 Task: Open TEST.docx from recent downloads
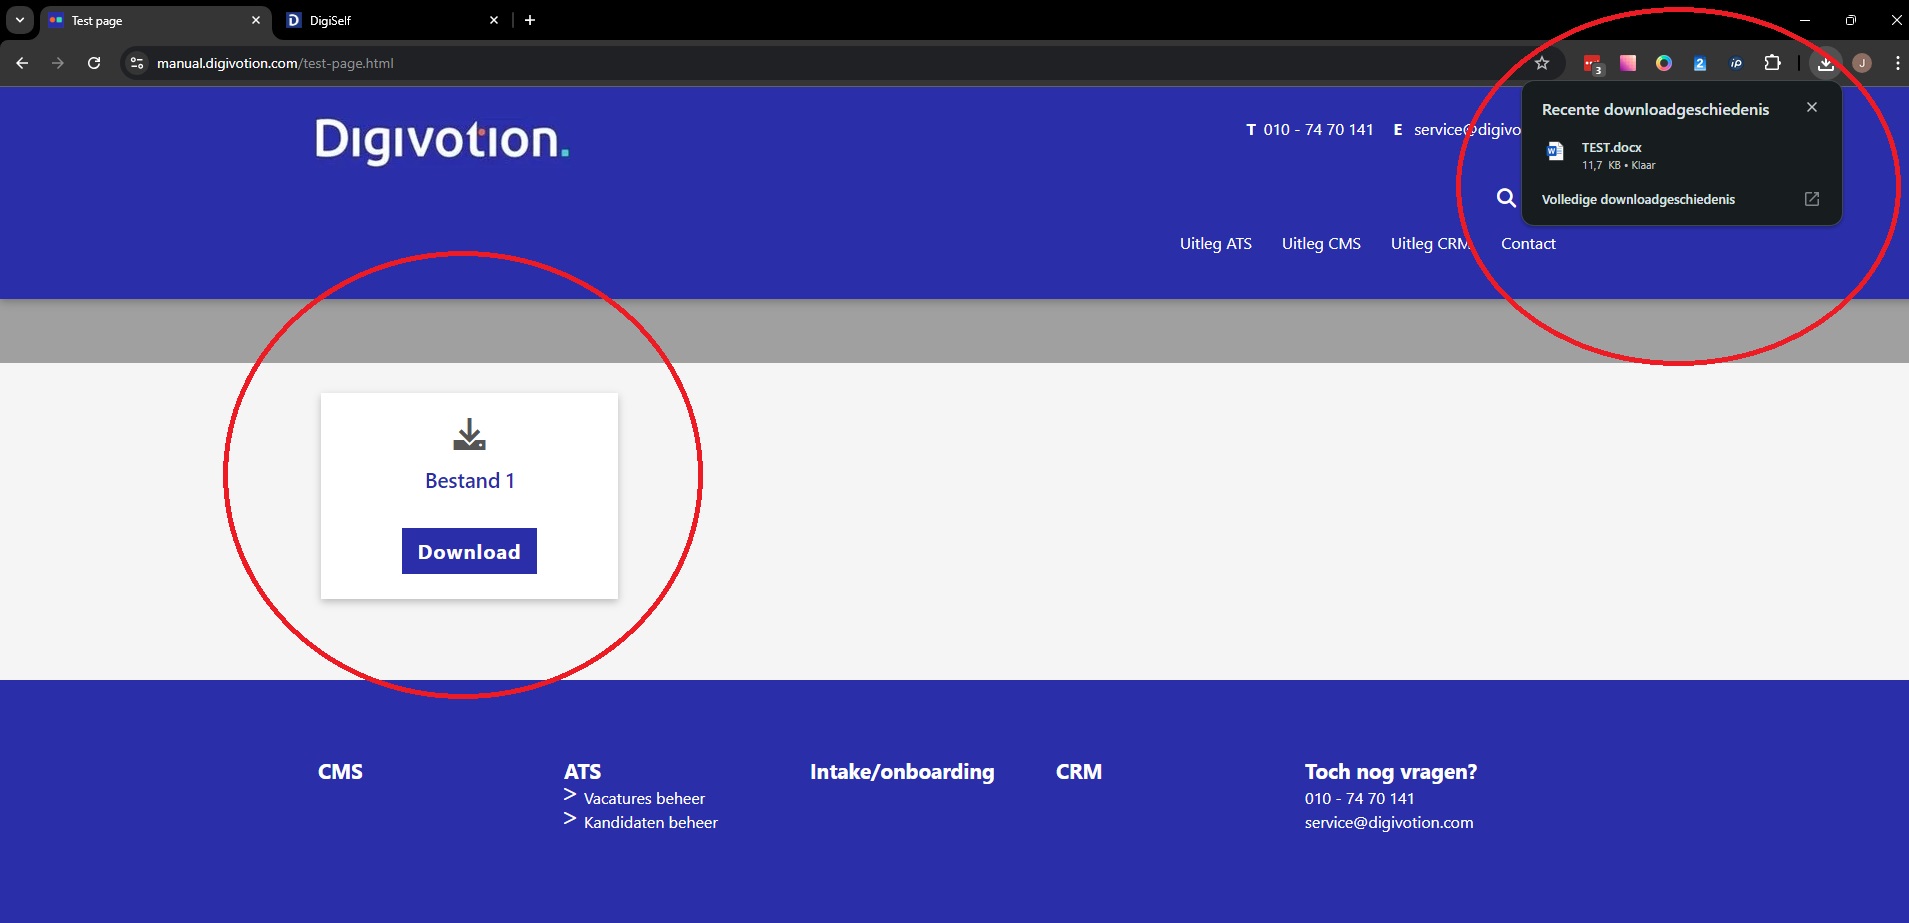tap(1611, 155)
